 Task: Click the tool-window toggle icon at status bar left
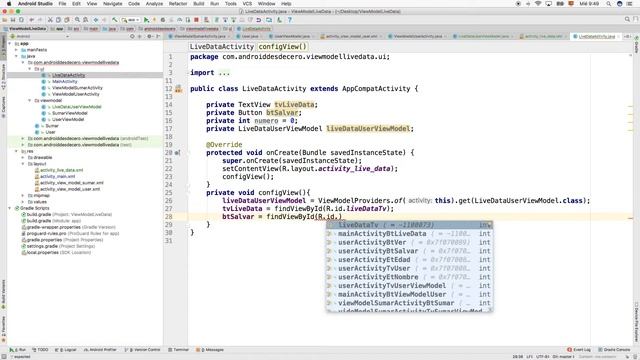[4, 357]
